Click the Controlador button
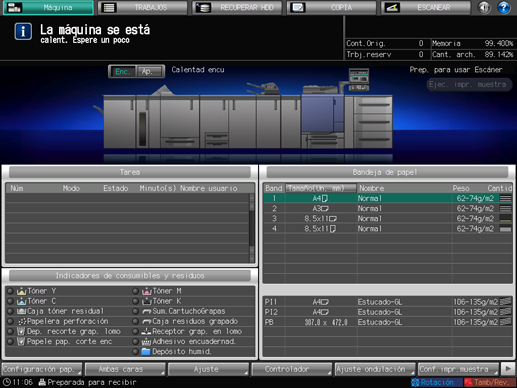 click(x=291, y=369)
